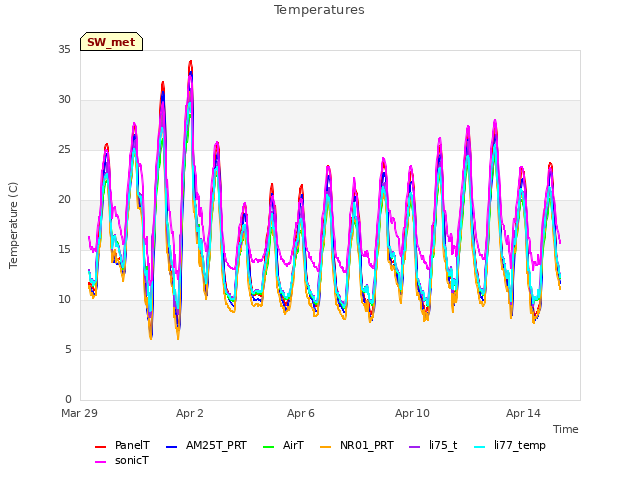This screenshot has height=480, width=640.
Task: Click the orange NR01_PRT legend swatch
Action: [325, 447]
